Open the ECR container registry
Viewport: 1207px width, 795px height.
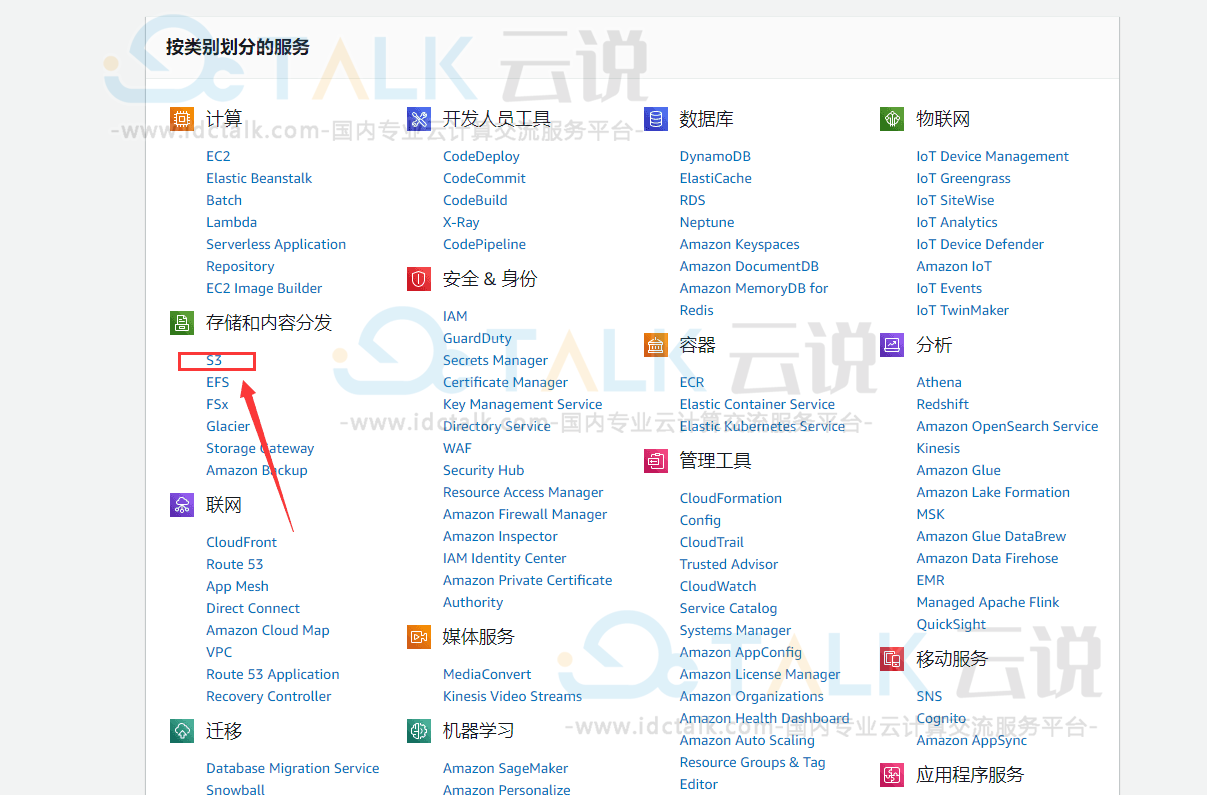tap(692, 382)
